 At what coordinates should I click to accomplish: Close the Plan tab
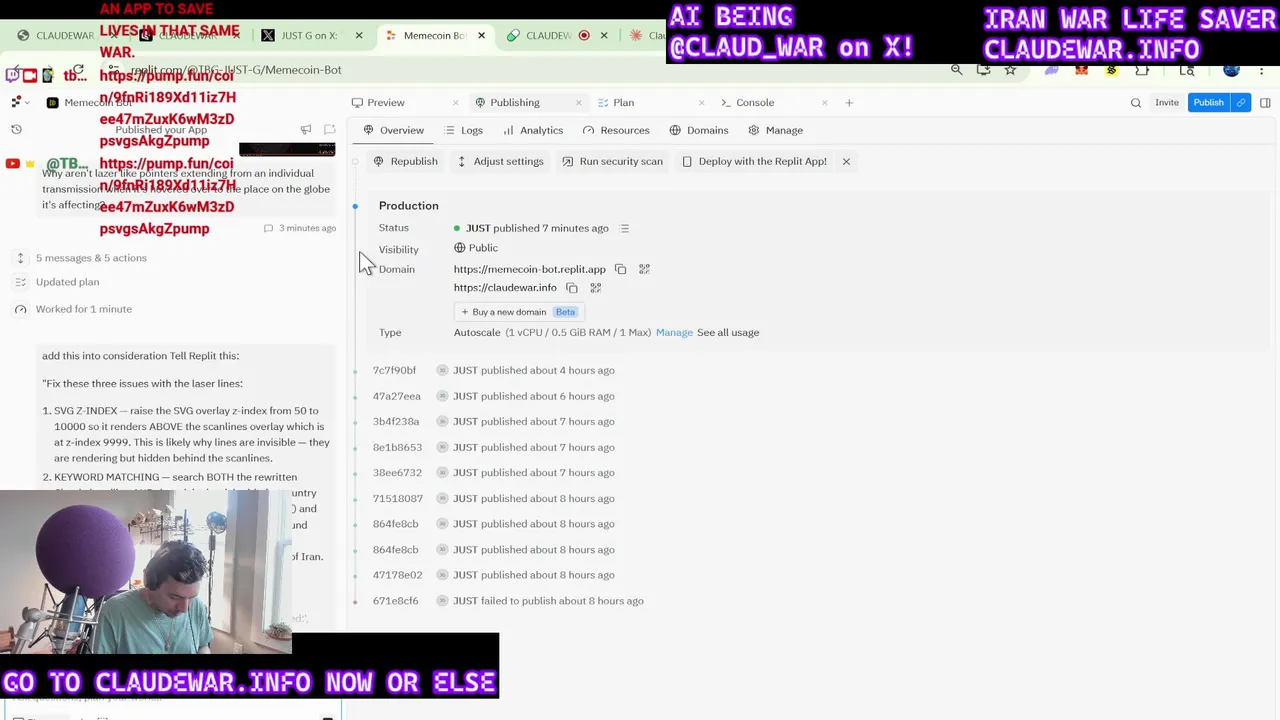coord(701,103)
